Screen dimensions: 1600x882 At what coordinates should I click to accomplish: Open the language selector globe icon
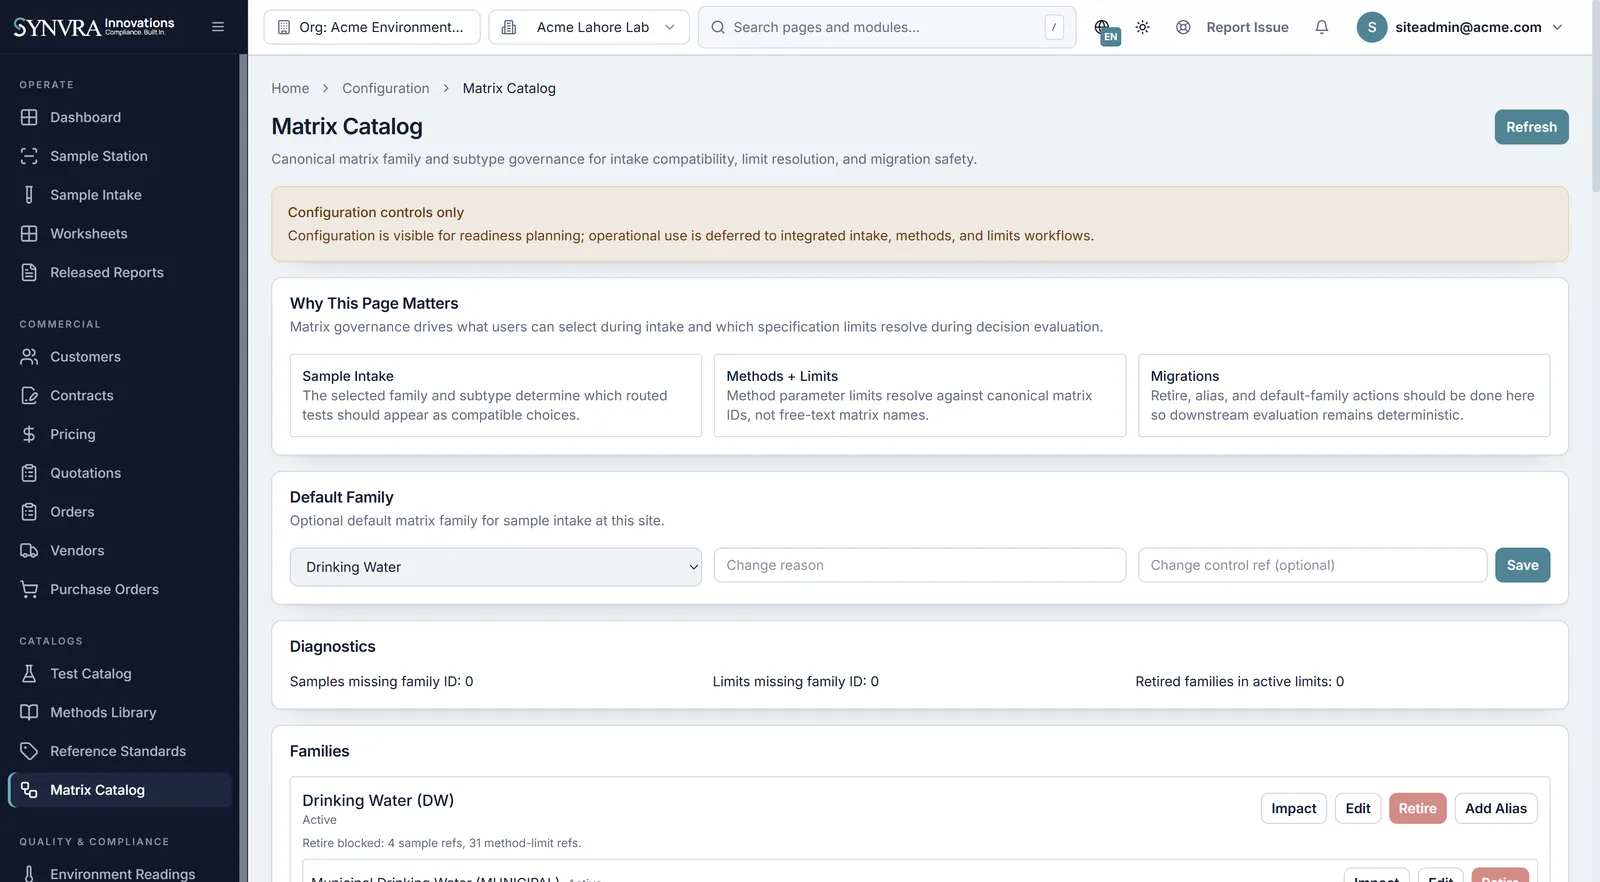(x=1104, y=29)
